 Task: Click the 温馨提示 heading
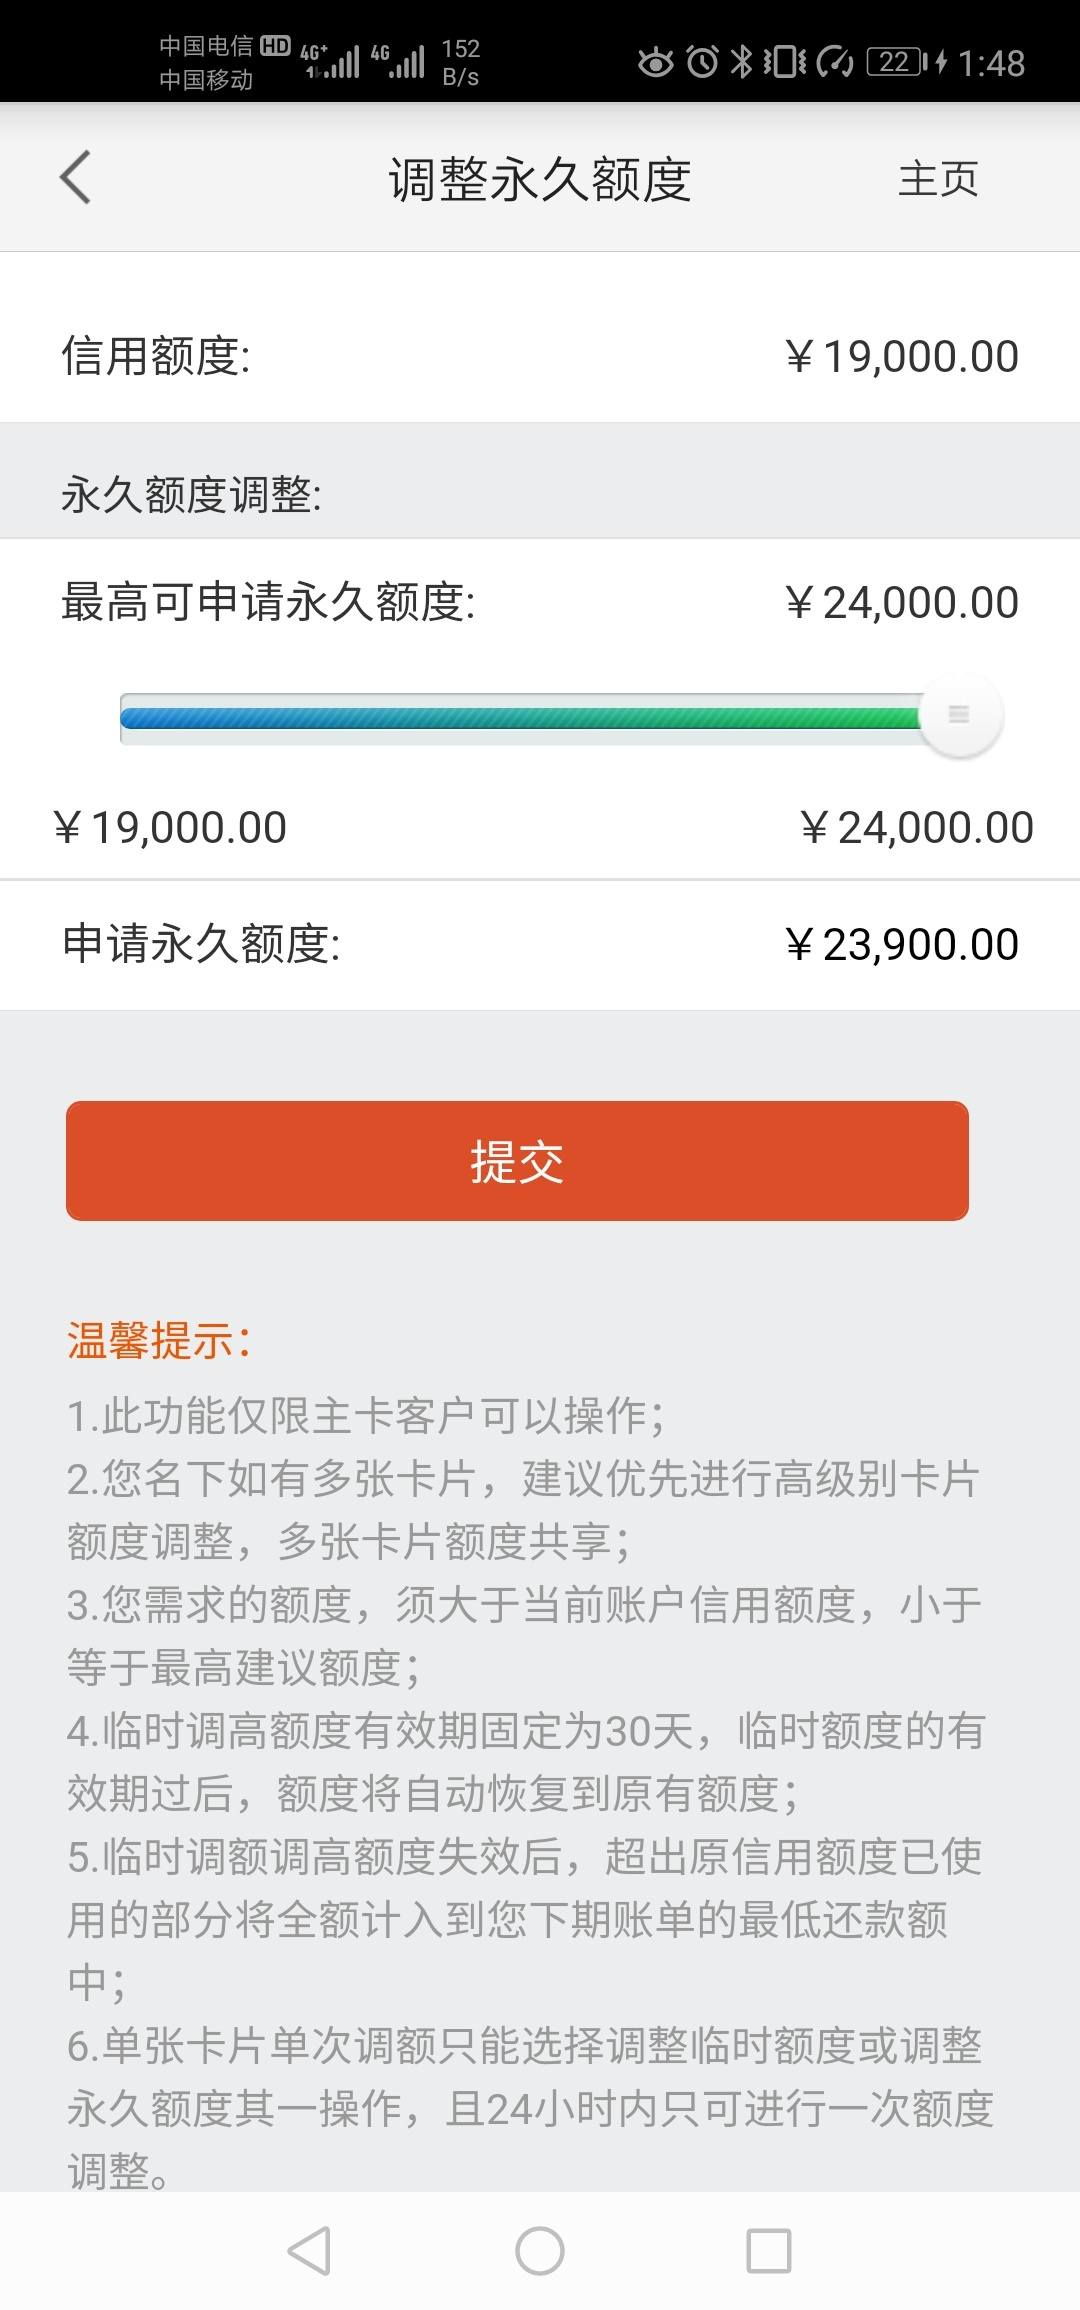(x=158, y=1341)
